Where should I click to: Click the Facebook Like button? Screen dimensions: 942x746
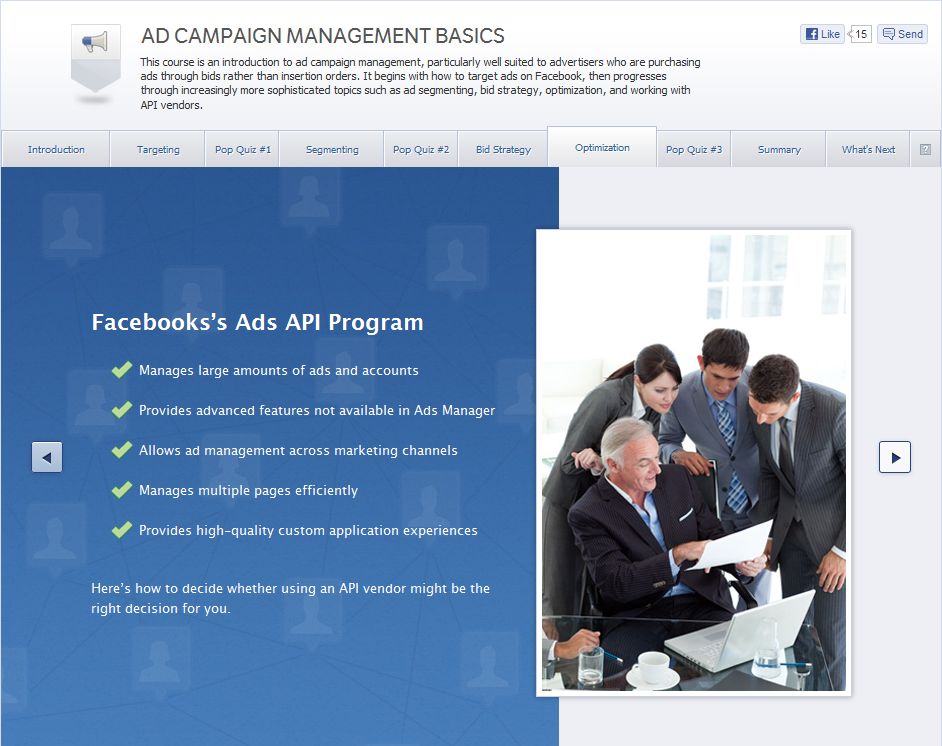click(x=822, y=34)
